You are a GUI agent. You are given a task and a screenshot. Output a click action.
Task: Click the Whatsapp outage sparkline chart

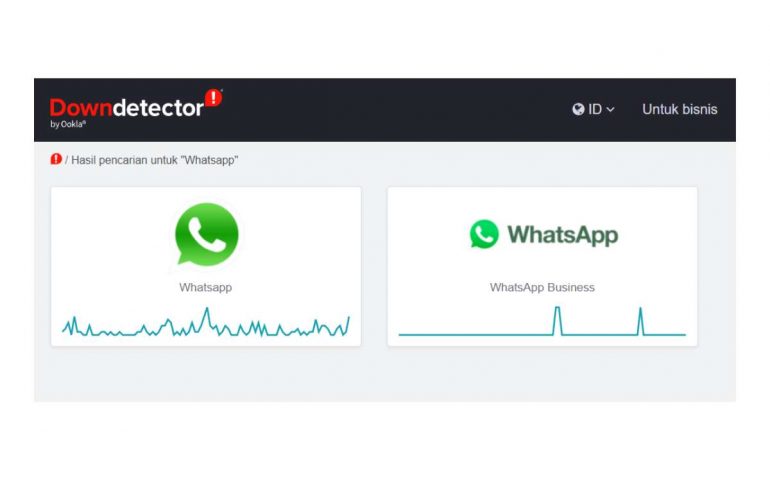pyautogui.click(x=206, y=322)
